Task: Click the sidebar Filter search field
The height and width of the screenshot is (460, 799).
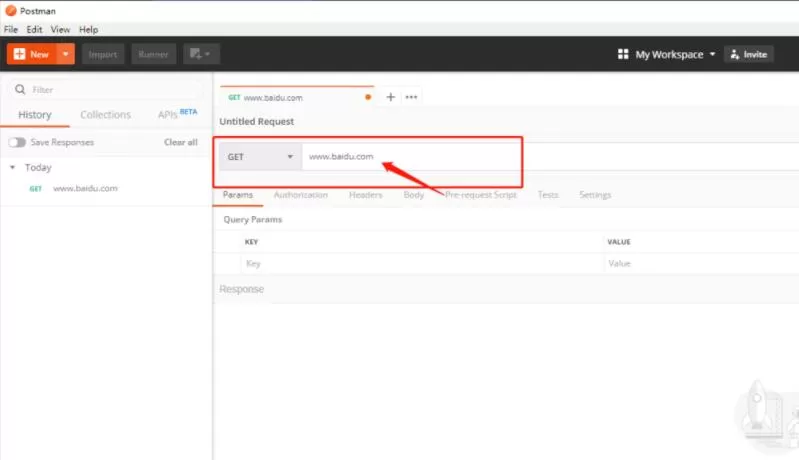Action: [105, 90]
